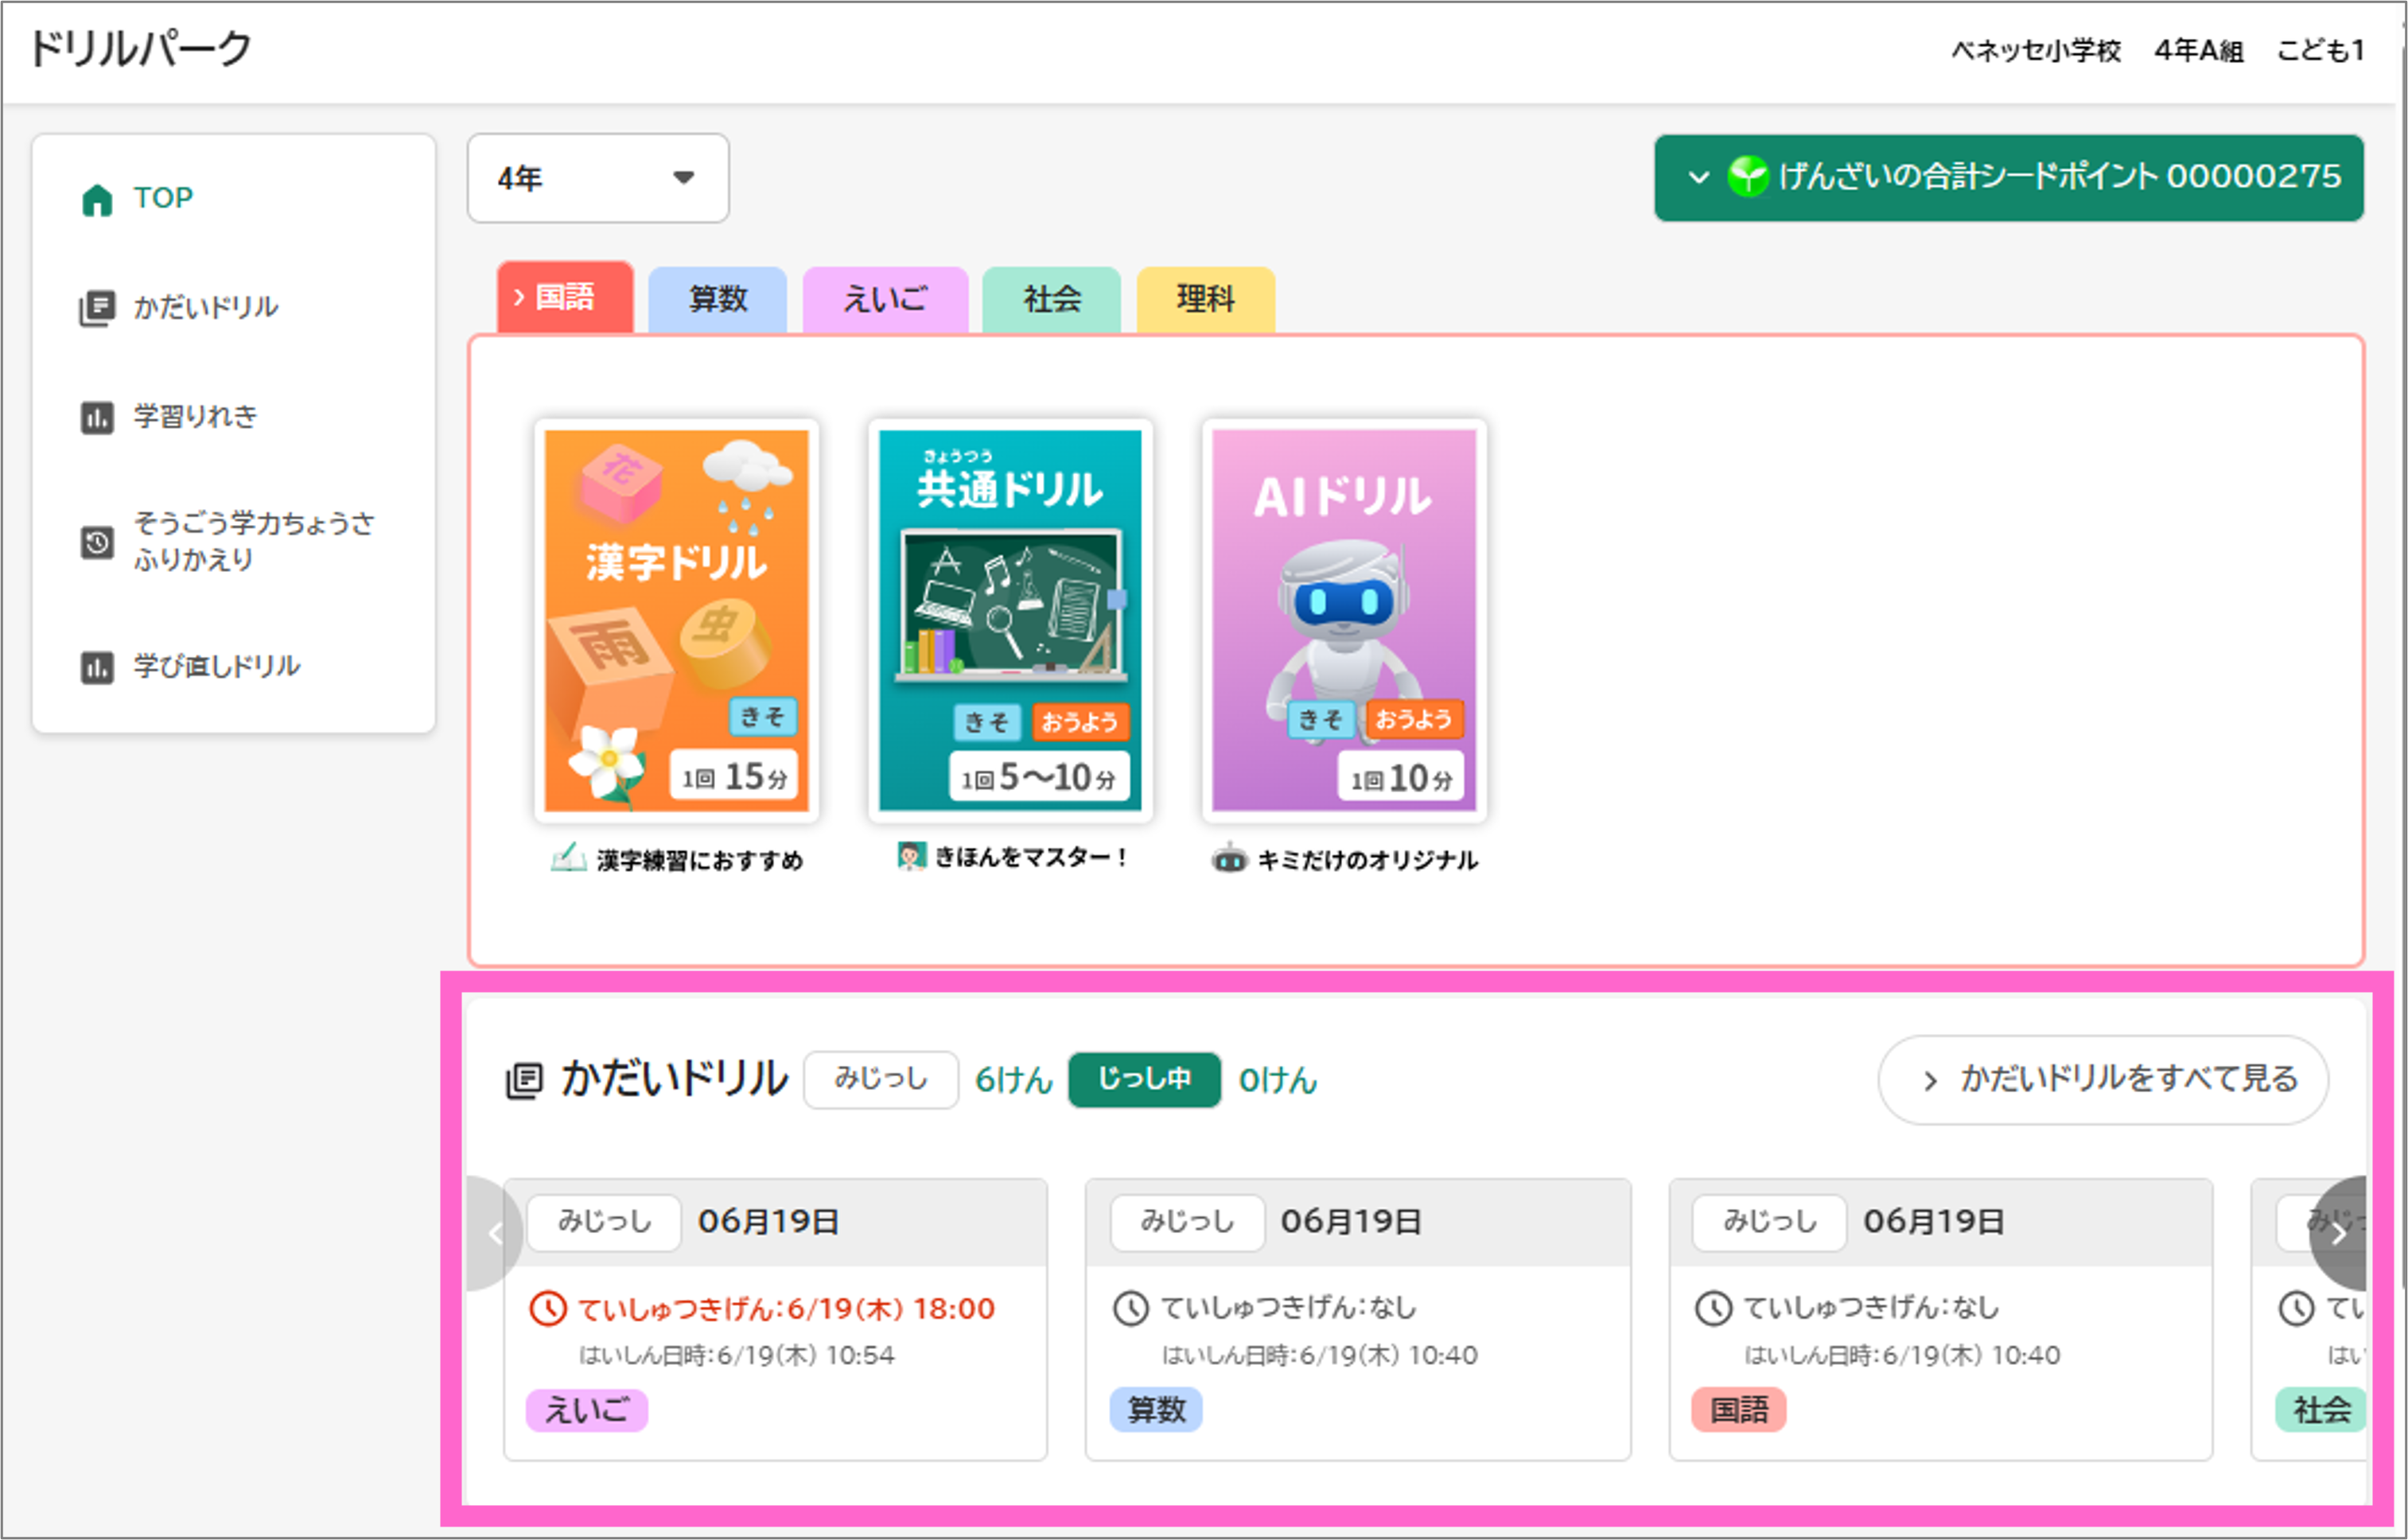The image size is (2408, 1540).
Task: Click the 算数 subject tag on card
Action: coord(1156,1410)
